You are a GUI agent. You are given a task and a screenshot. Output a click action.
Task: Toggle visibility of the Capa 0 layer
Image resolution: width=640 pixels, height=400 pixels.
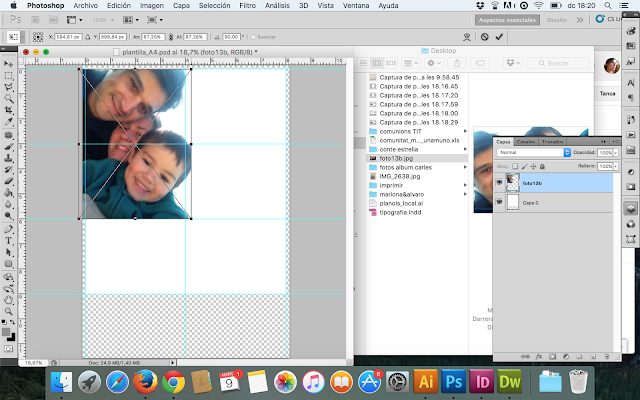(500, 203)
